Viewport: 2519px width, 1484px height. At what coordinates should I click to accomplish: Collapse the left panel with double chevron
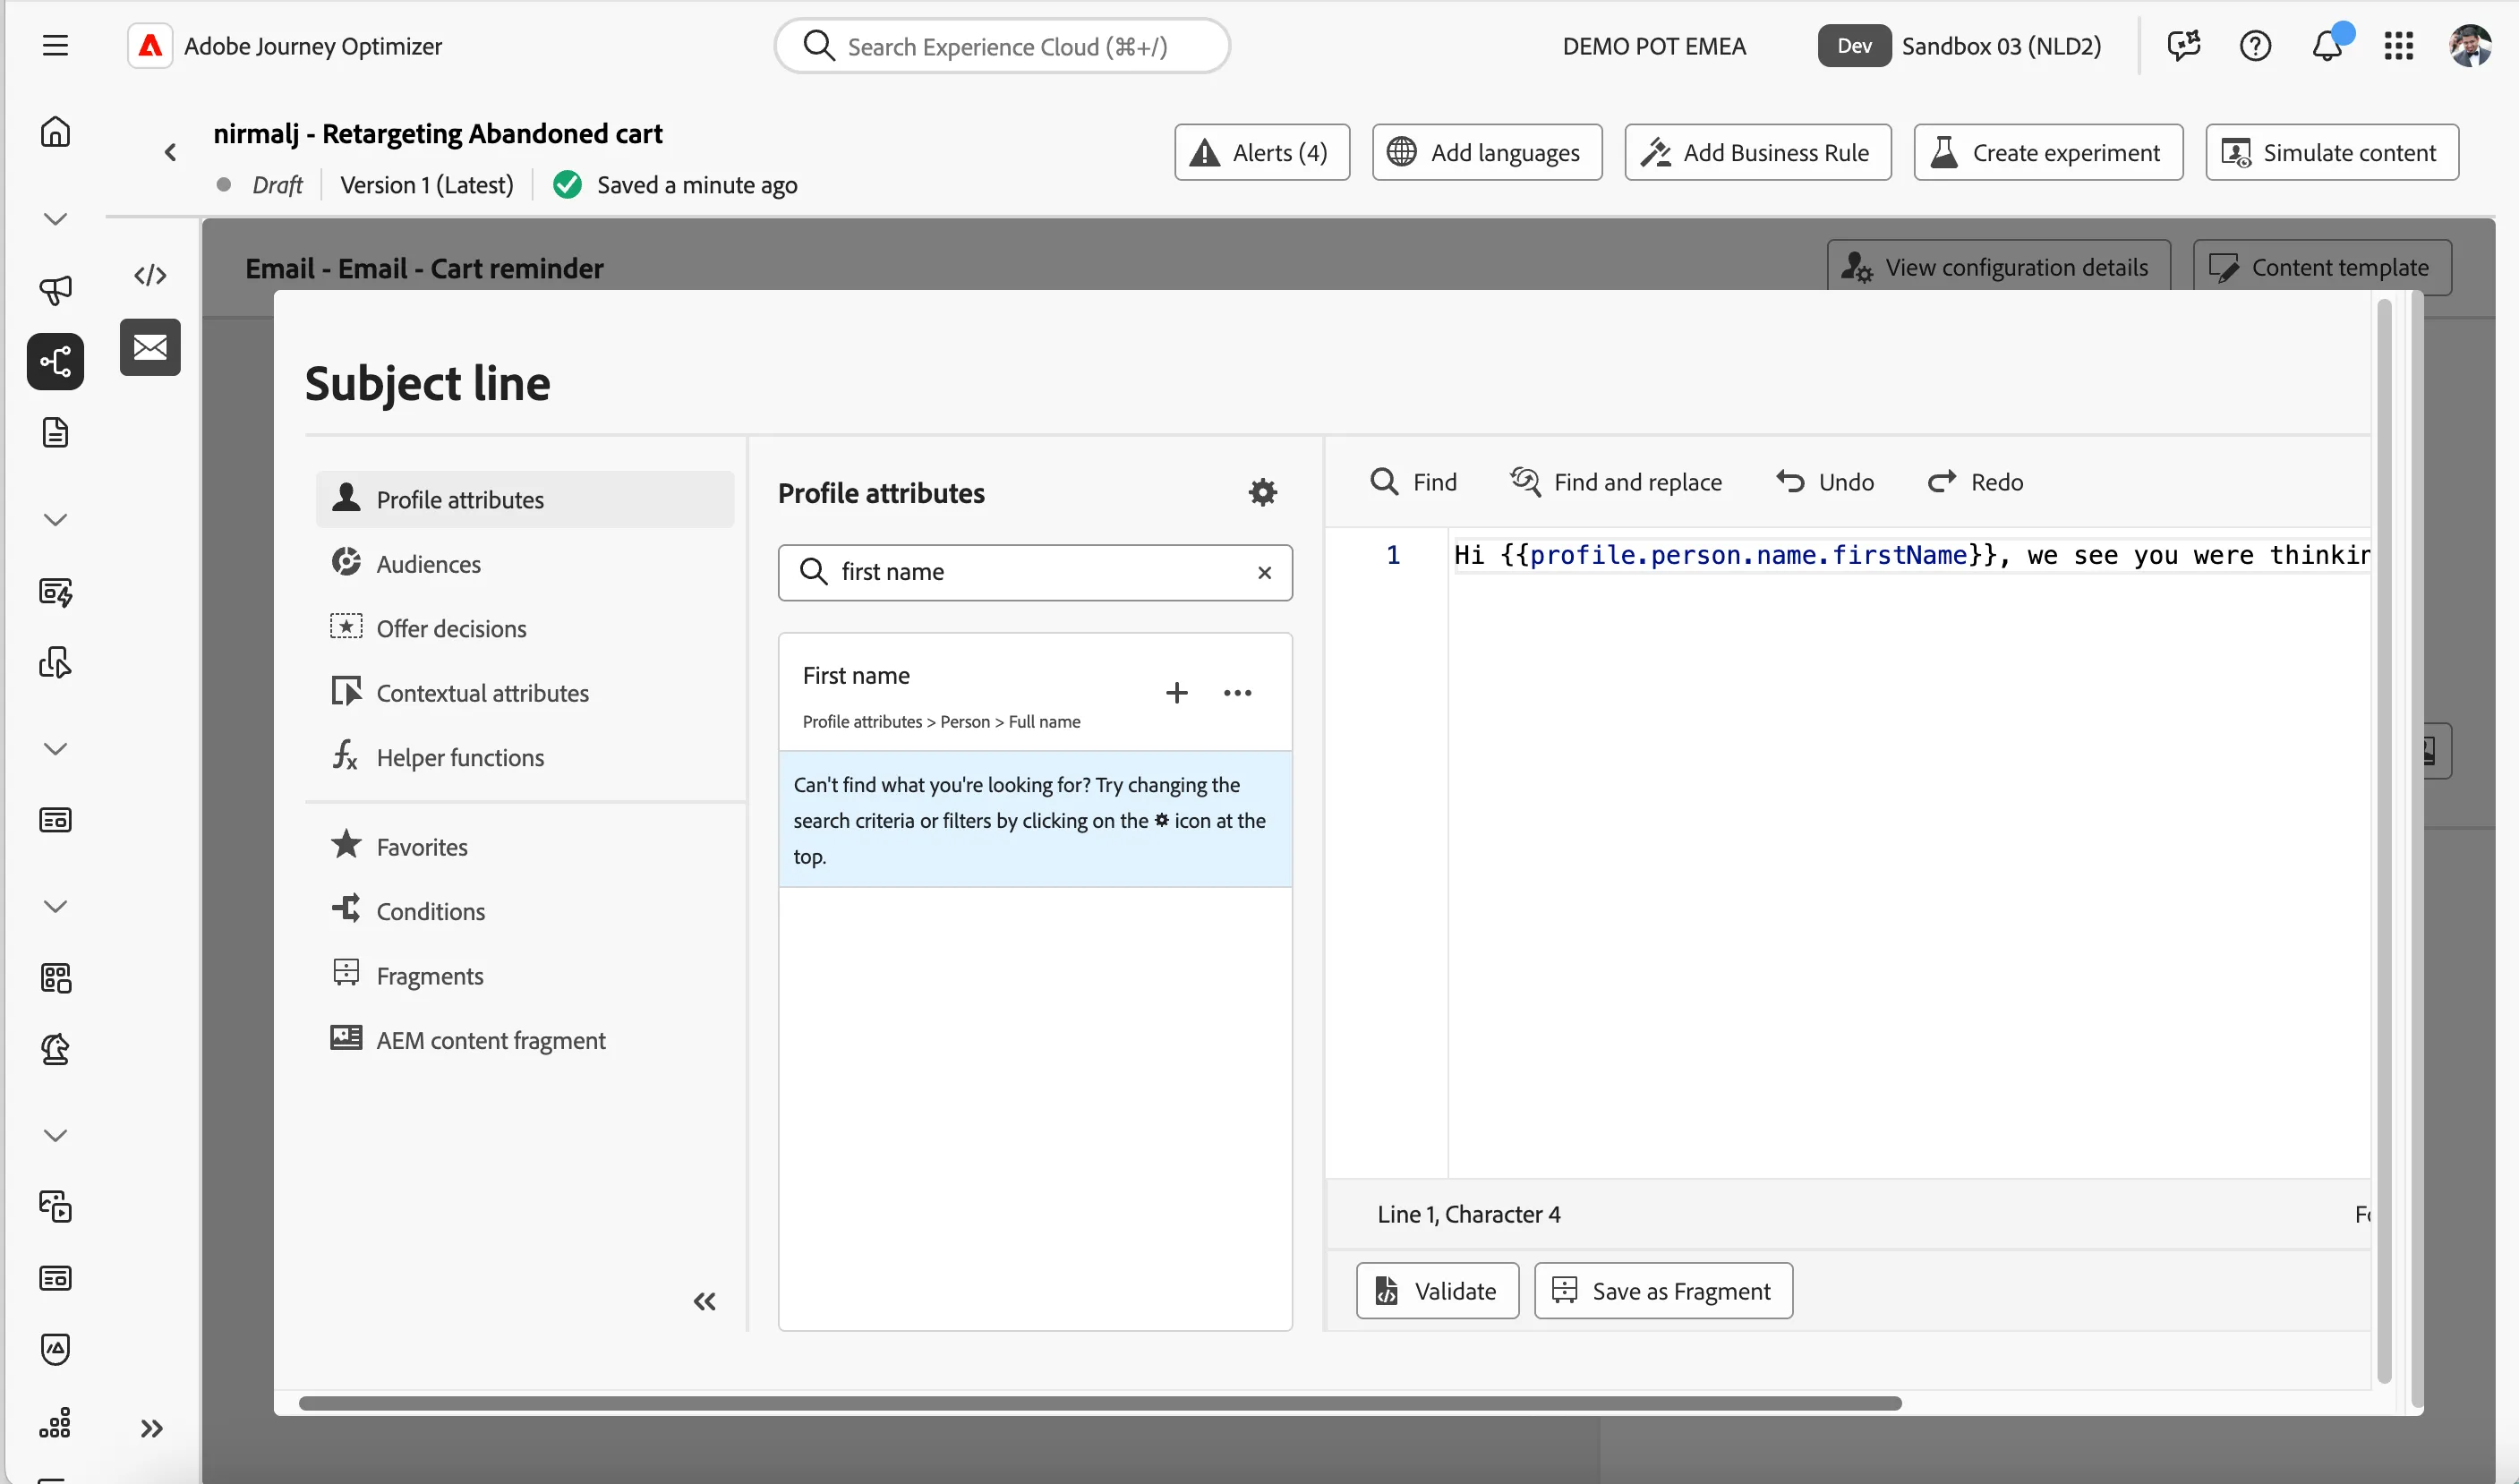pyautogui.click(x=705, y=1301)
